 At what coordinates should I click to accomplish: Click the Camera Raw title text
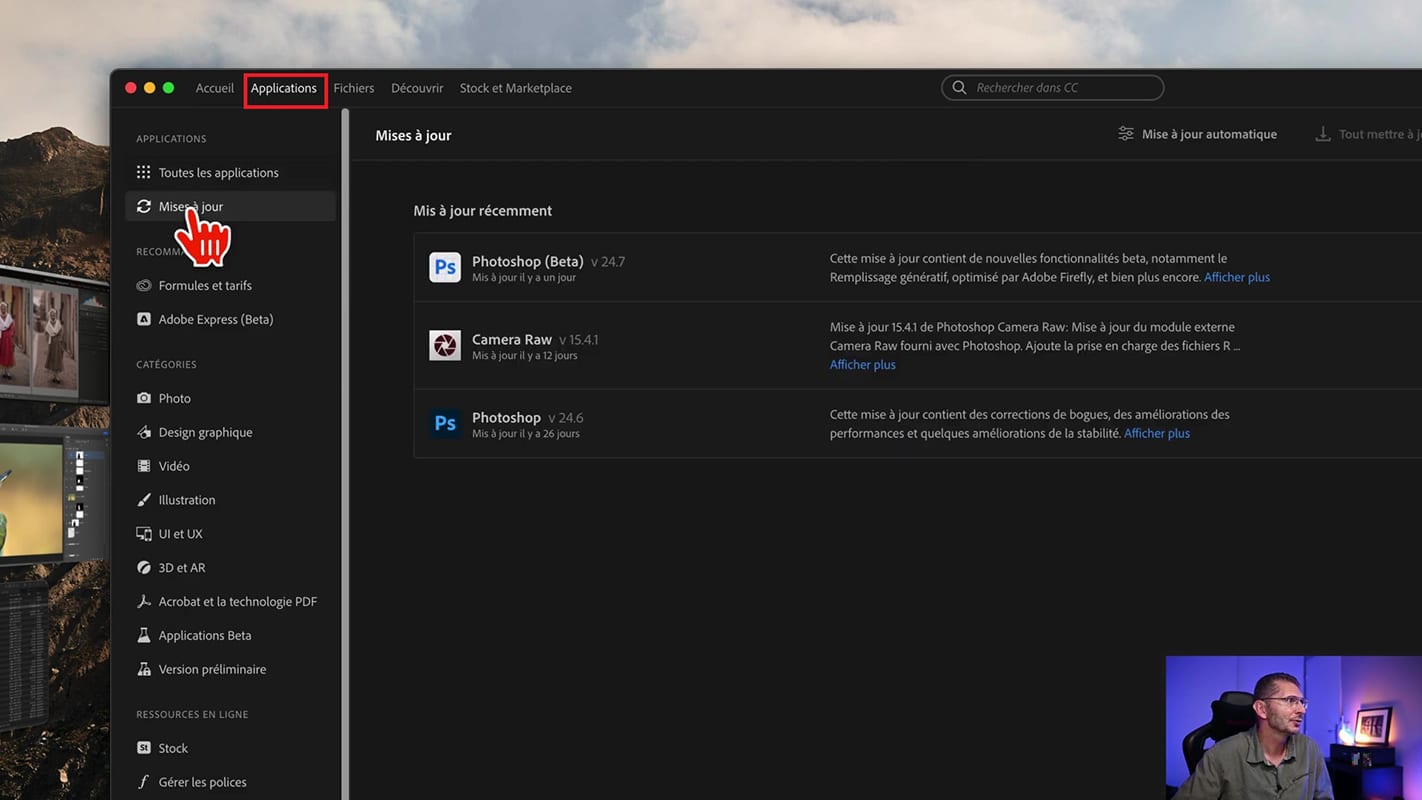point(512,339)
